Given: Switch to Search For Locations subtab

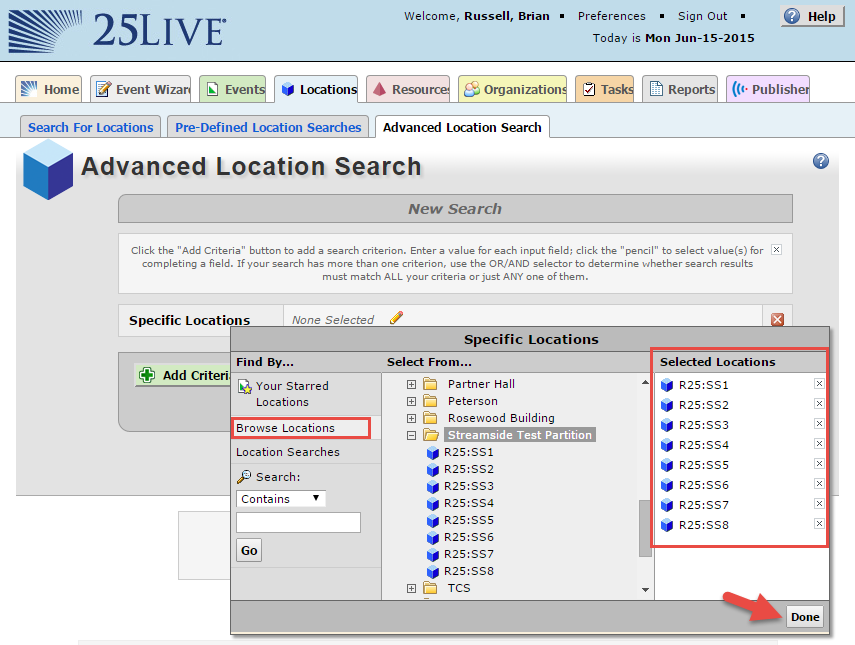Looking at the screenshot, I should (x=91, y=127).
